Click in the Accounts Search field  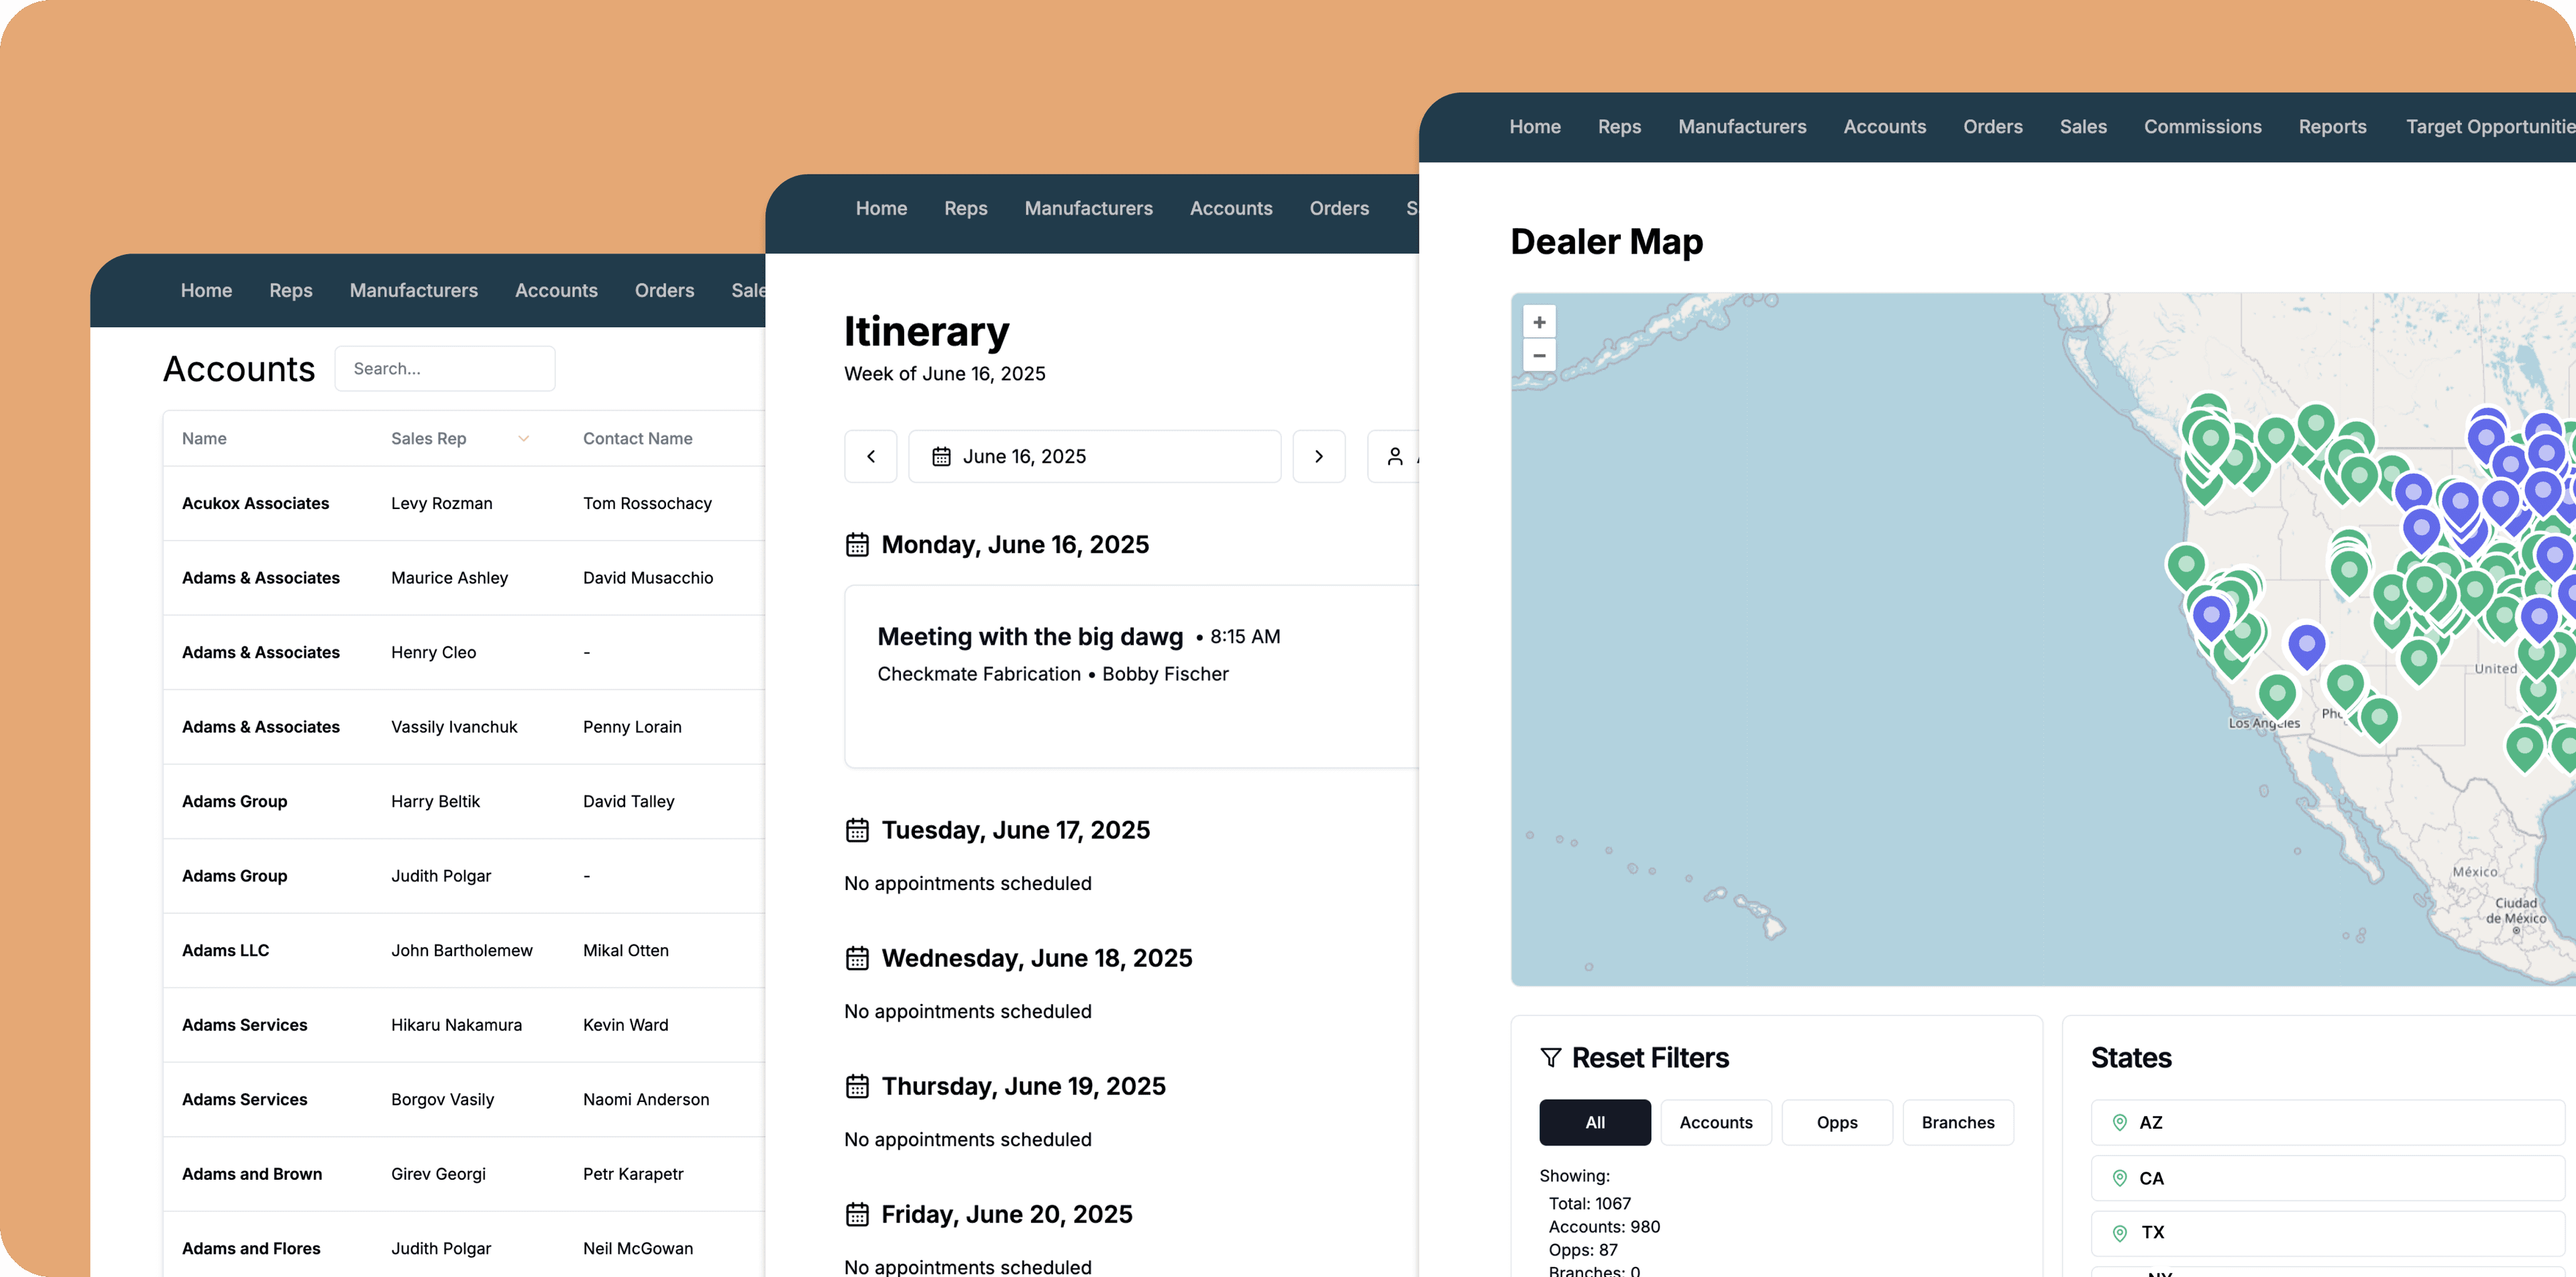click(x=444, y=368)
